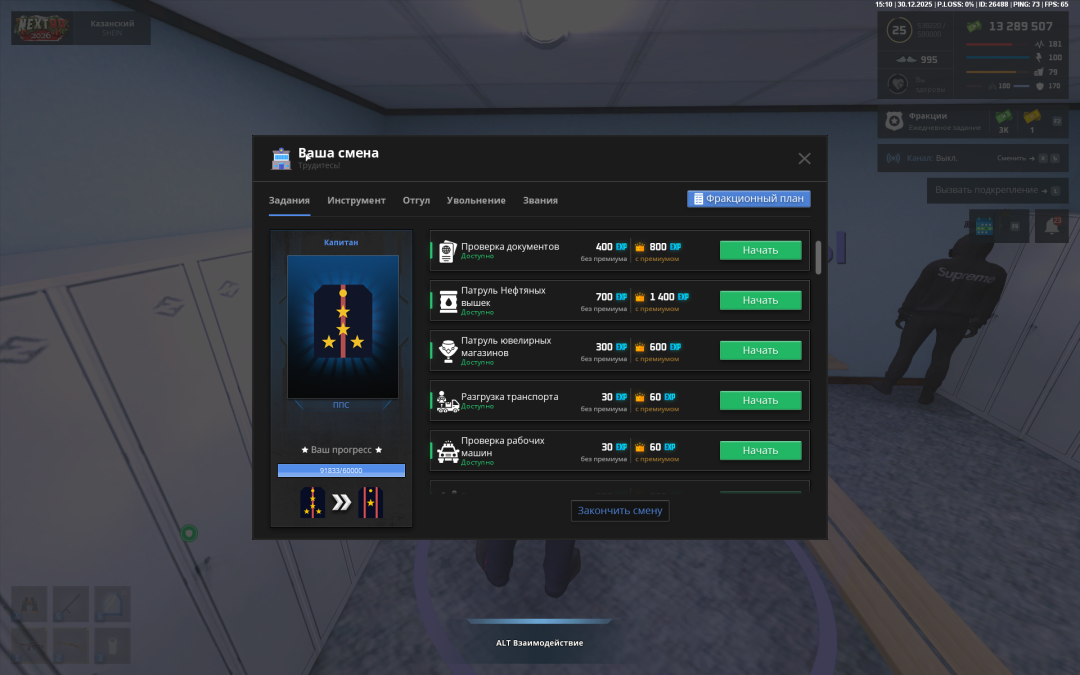Go to the Увольнение tab

click(x=476, y=200)
